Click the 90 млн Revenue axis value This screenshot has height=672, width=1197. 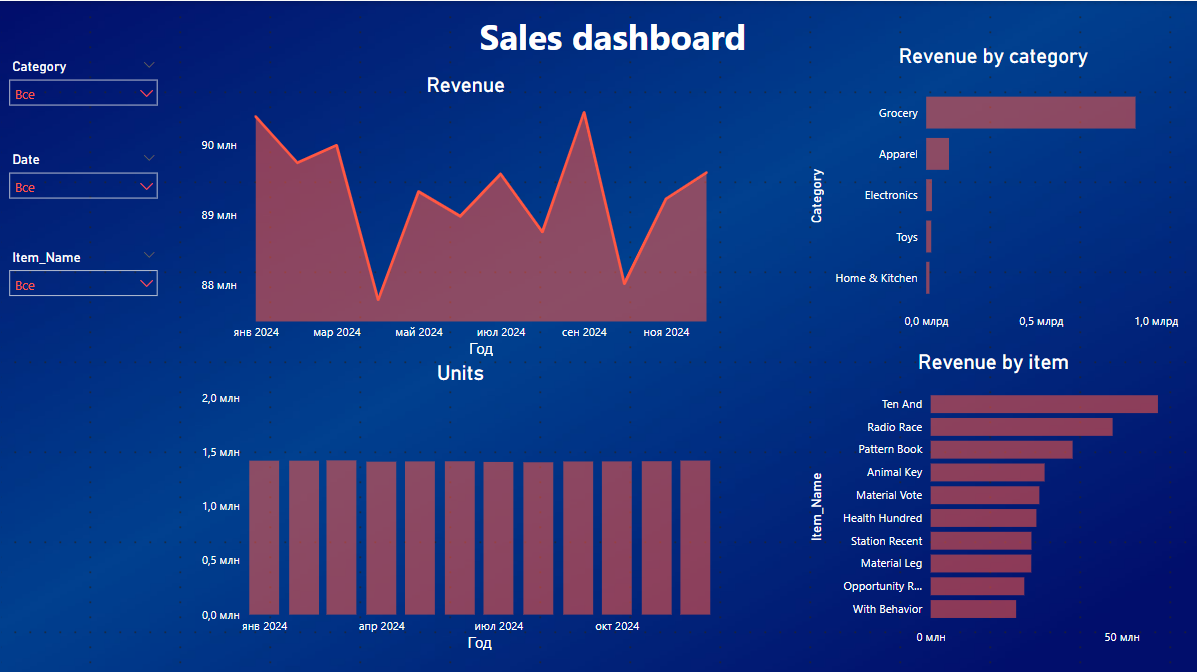(219, 145)
